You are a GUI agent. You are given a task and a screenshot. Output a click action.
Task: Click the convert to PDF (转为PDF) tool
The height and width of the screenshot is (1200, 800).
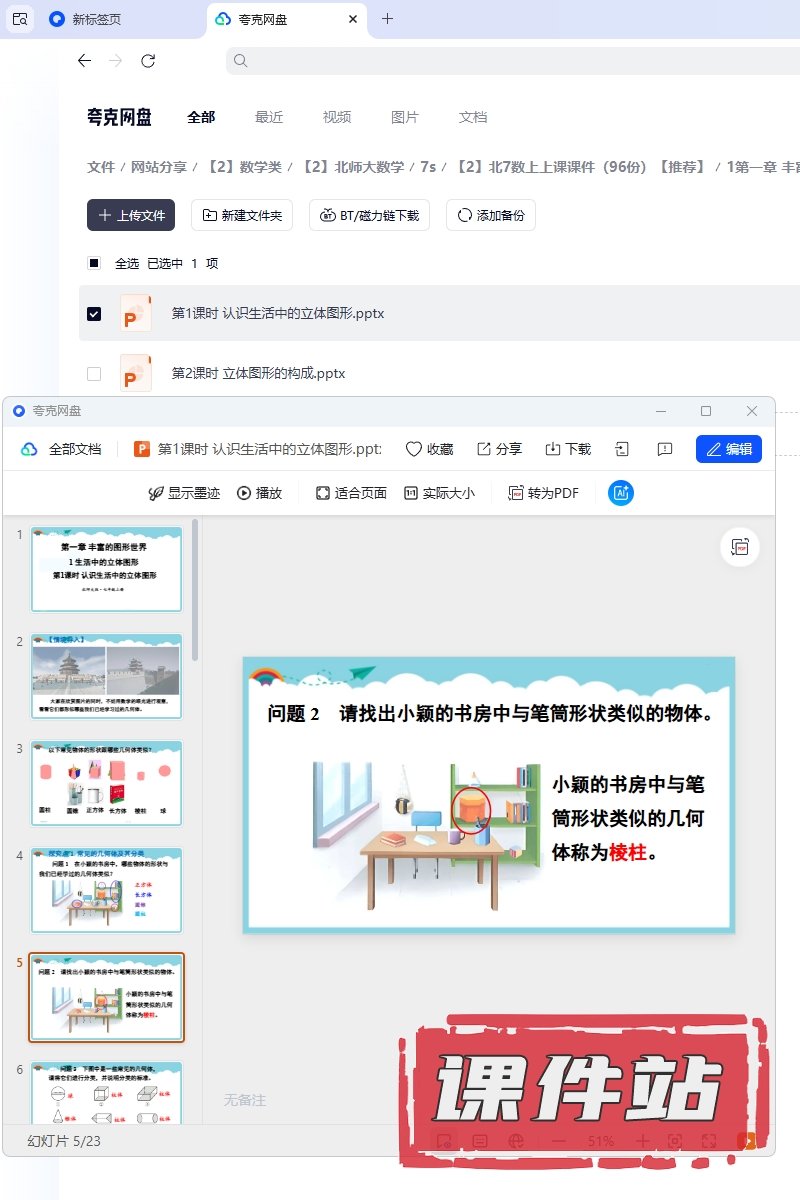tap(543, 493)
